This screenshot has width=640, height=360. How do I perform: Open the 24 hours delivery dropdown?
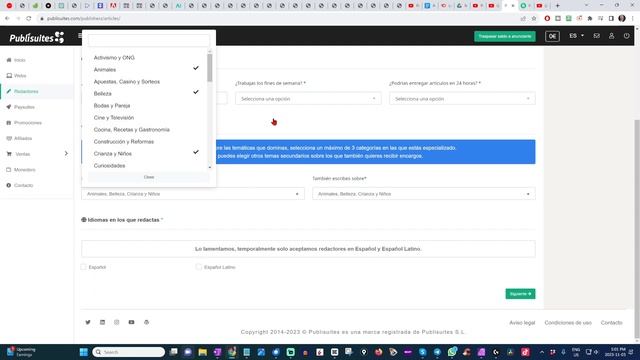click(x=462, y=99)
